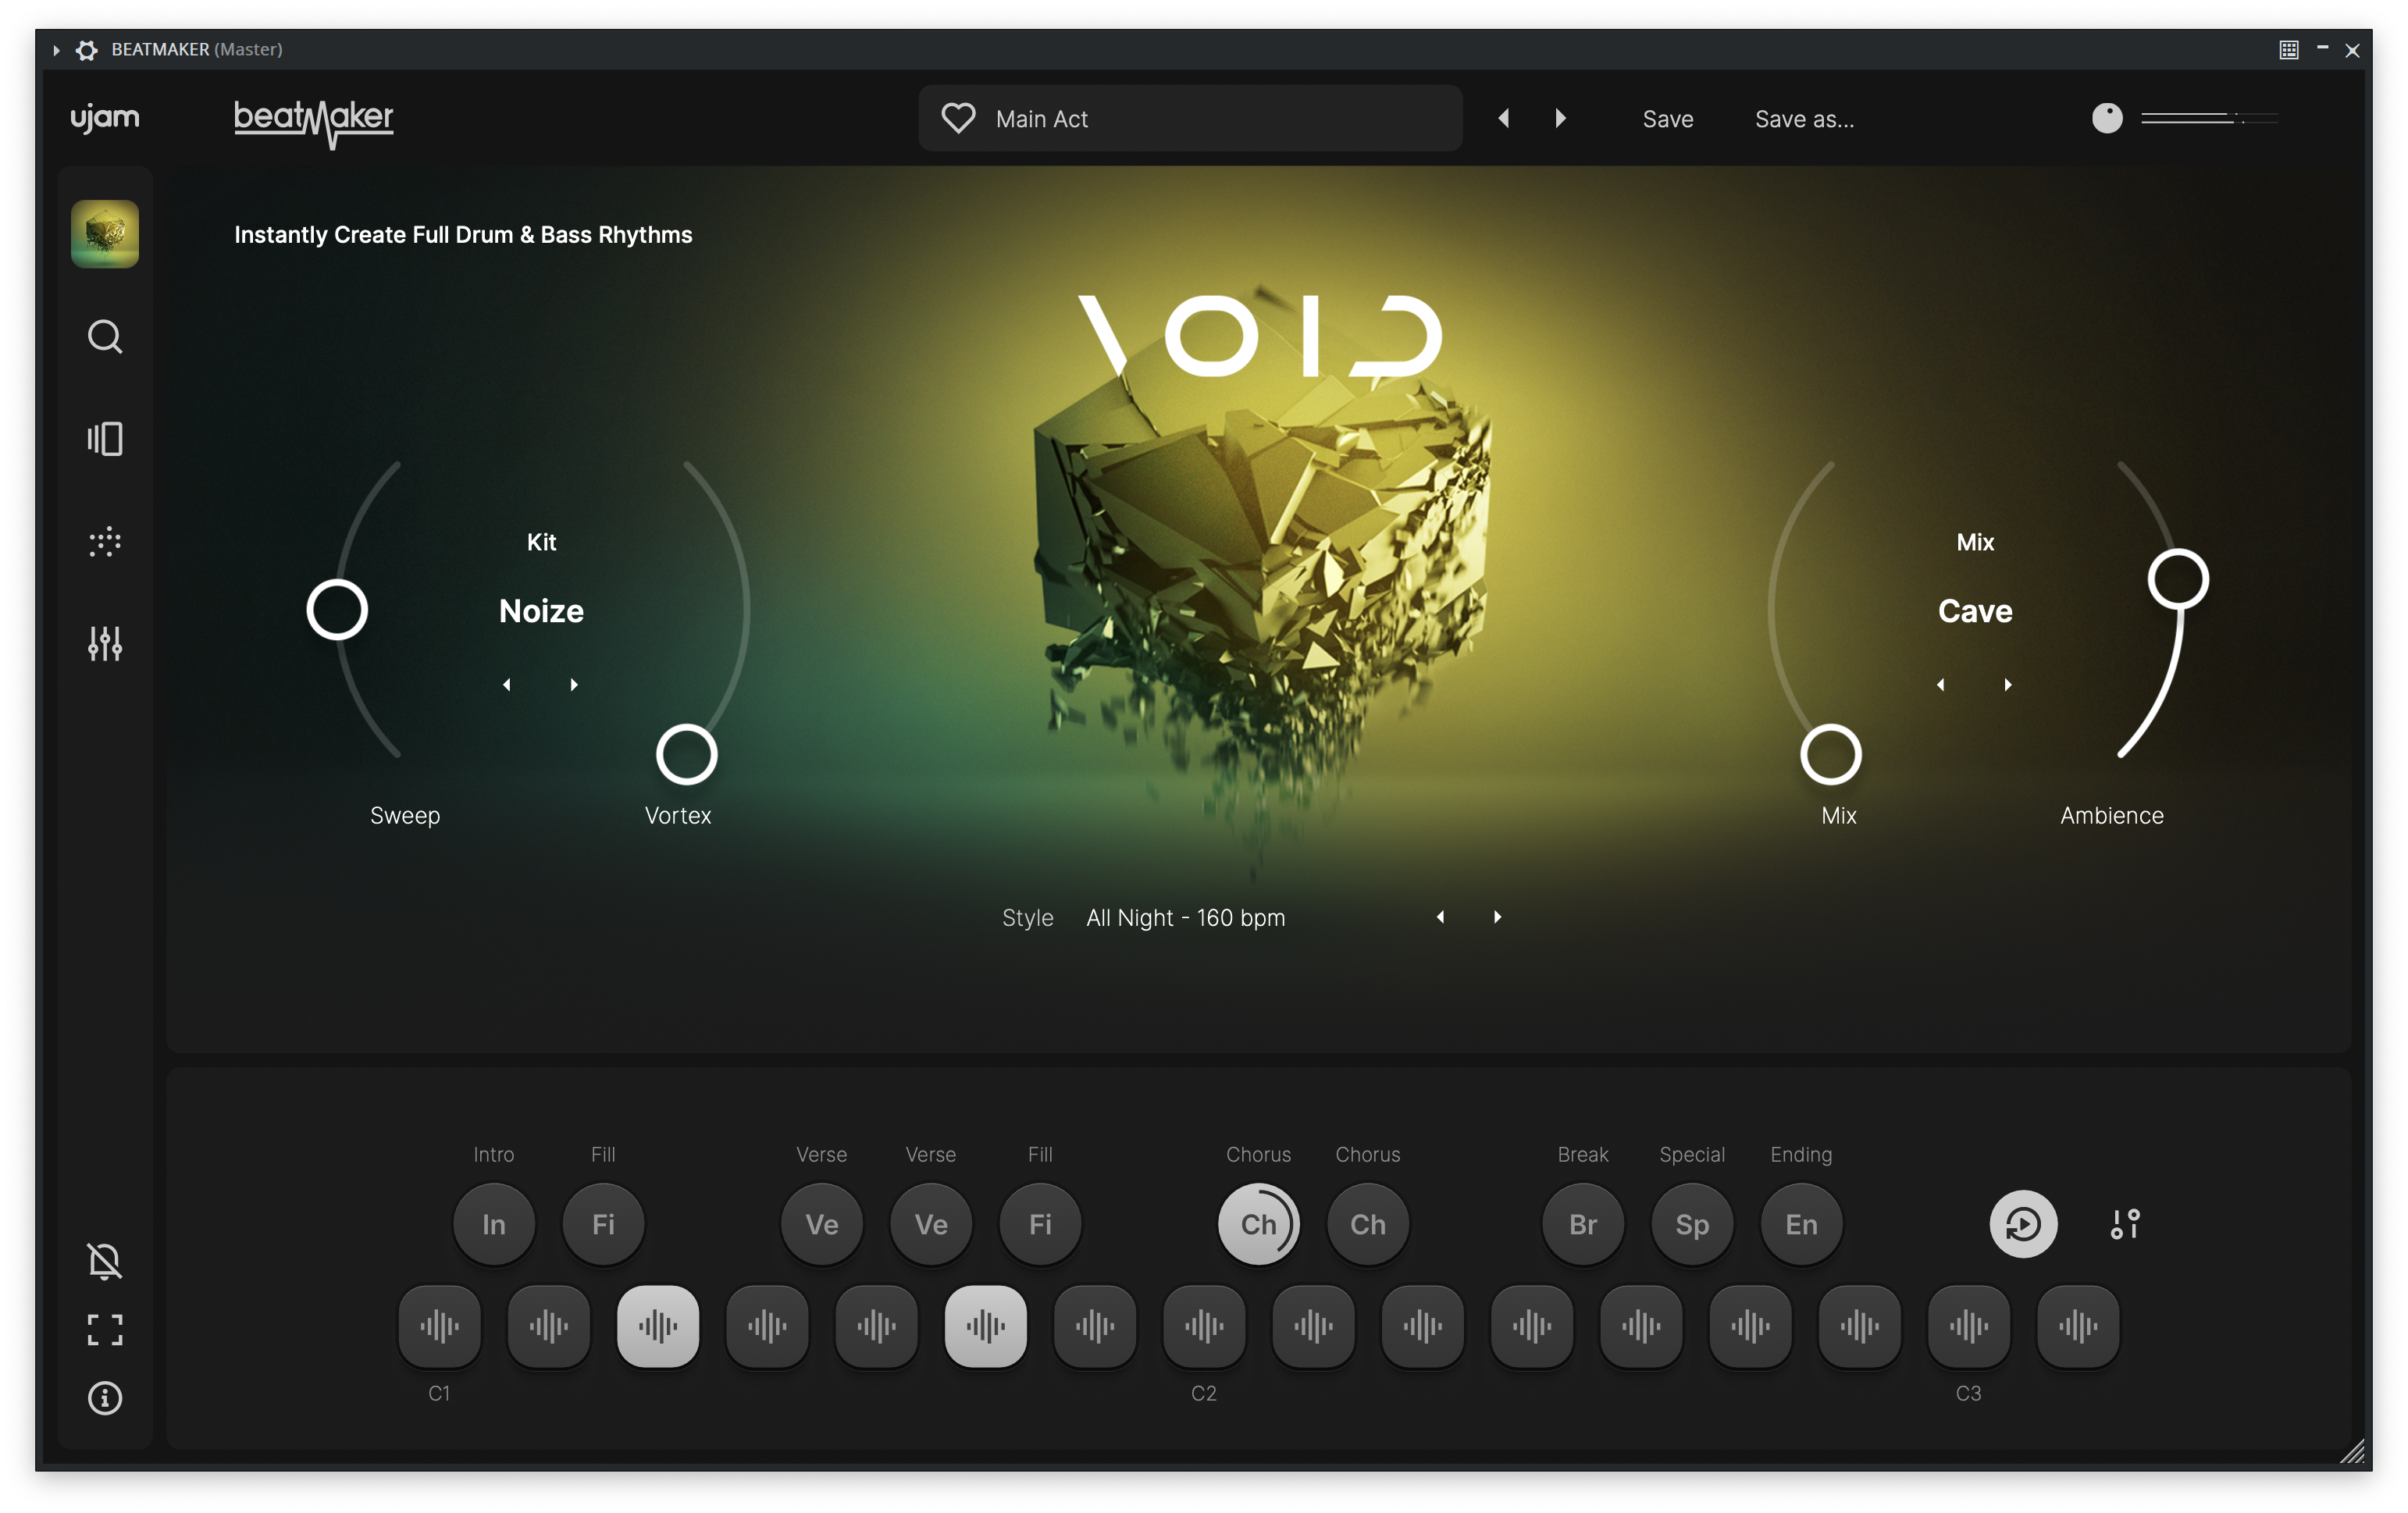2408x1513 pixels.
Task: Open the dotted pattern view icon
Action: click(x=105, y=542)
